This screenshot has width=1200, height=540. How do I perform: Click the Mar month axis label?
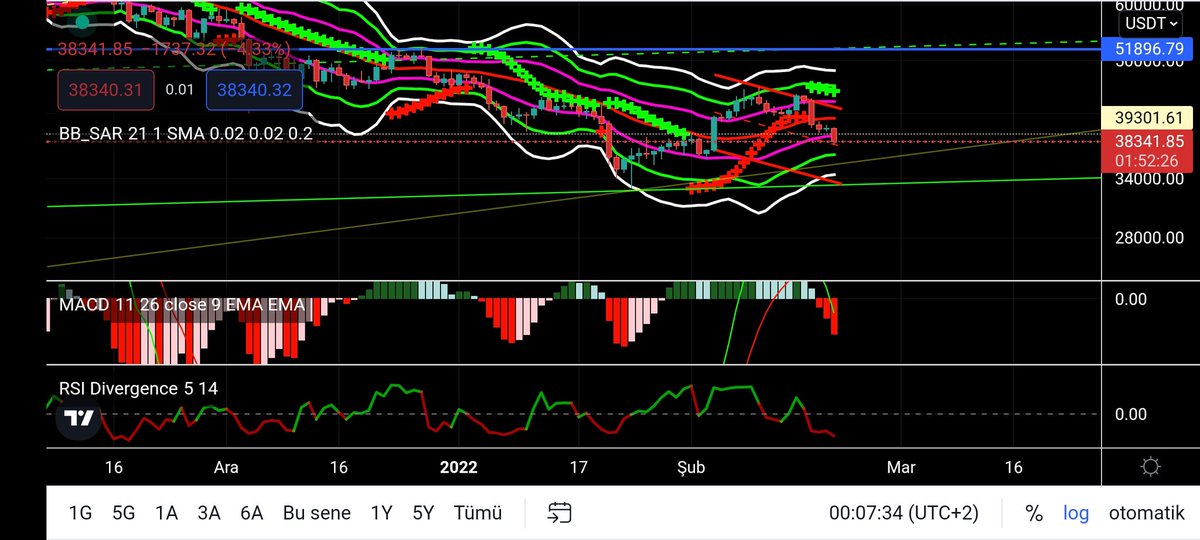point(902,467)
